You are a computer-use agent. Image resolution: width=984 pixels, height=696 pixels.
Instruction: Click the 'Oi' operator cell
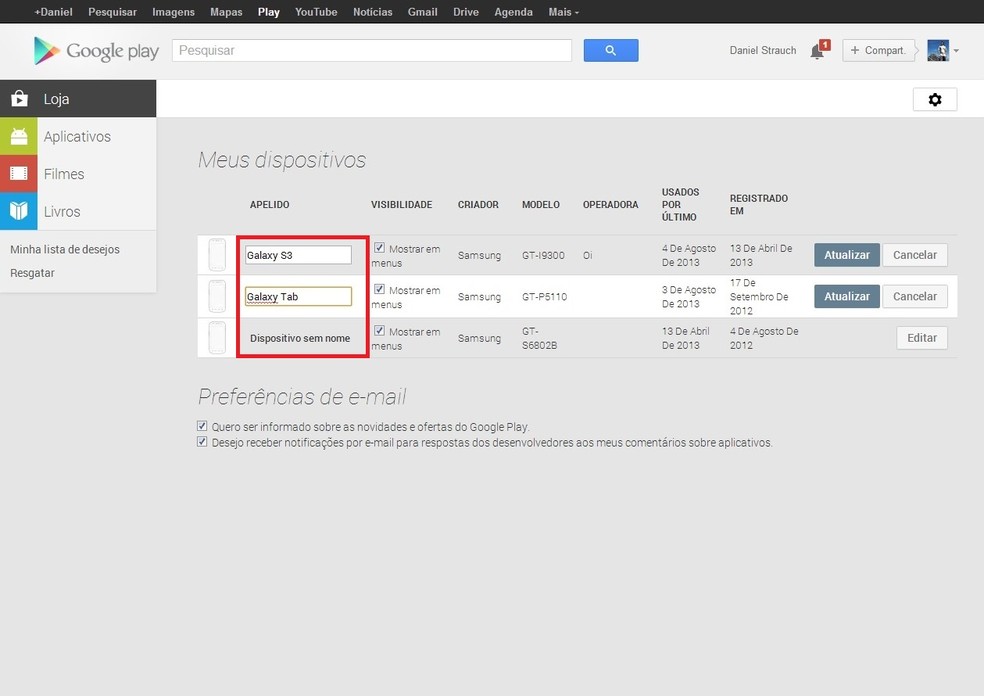click(x=587, y=255)
